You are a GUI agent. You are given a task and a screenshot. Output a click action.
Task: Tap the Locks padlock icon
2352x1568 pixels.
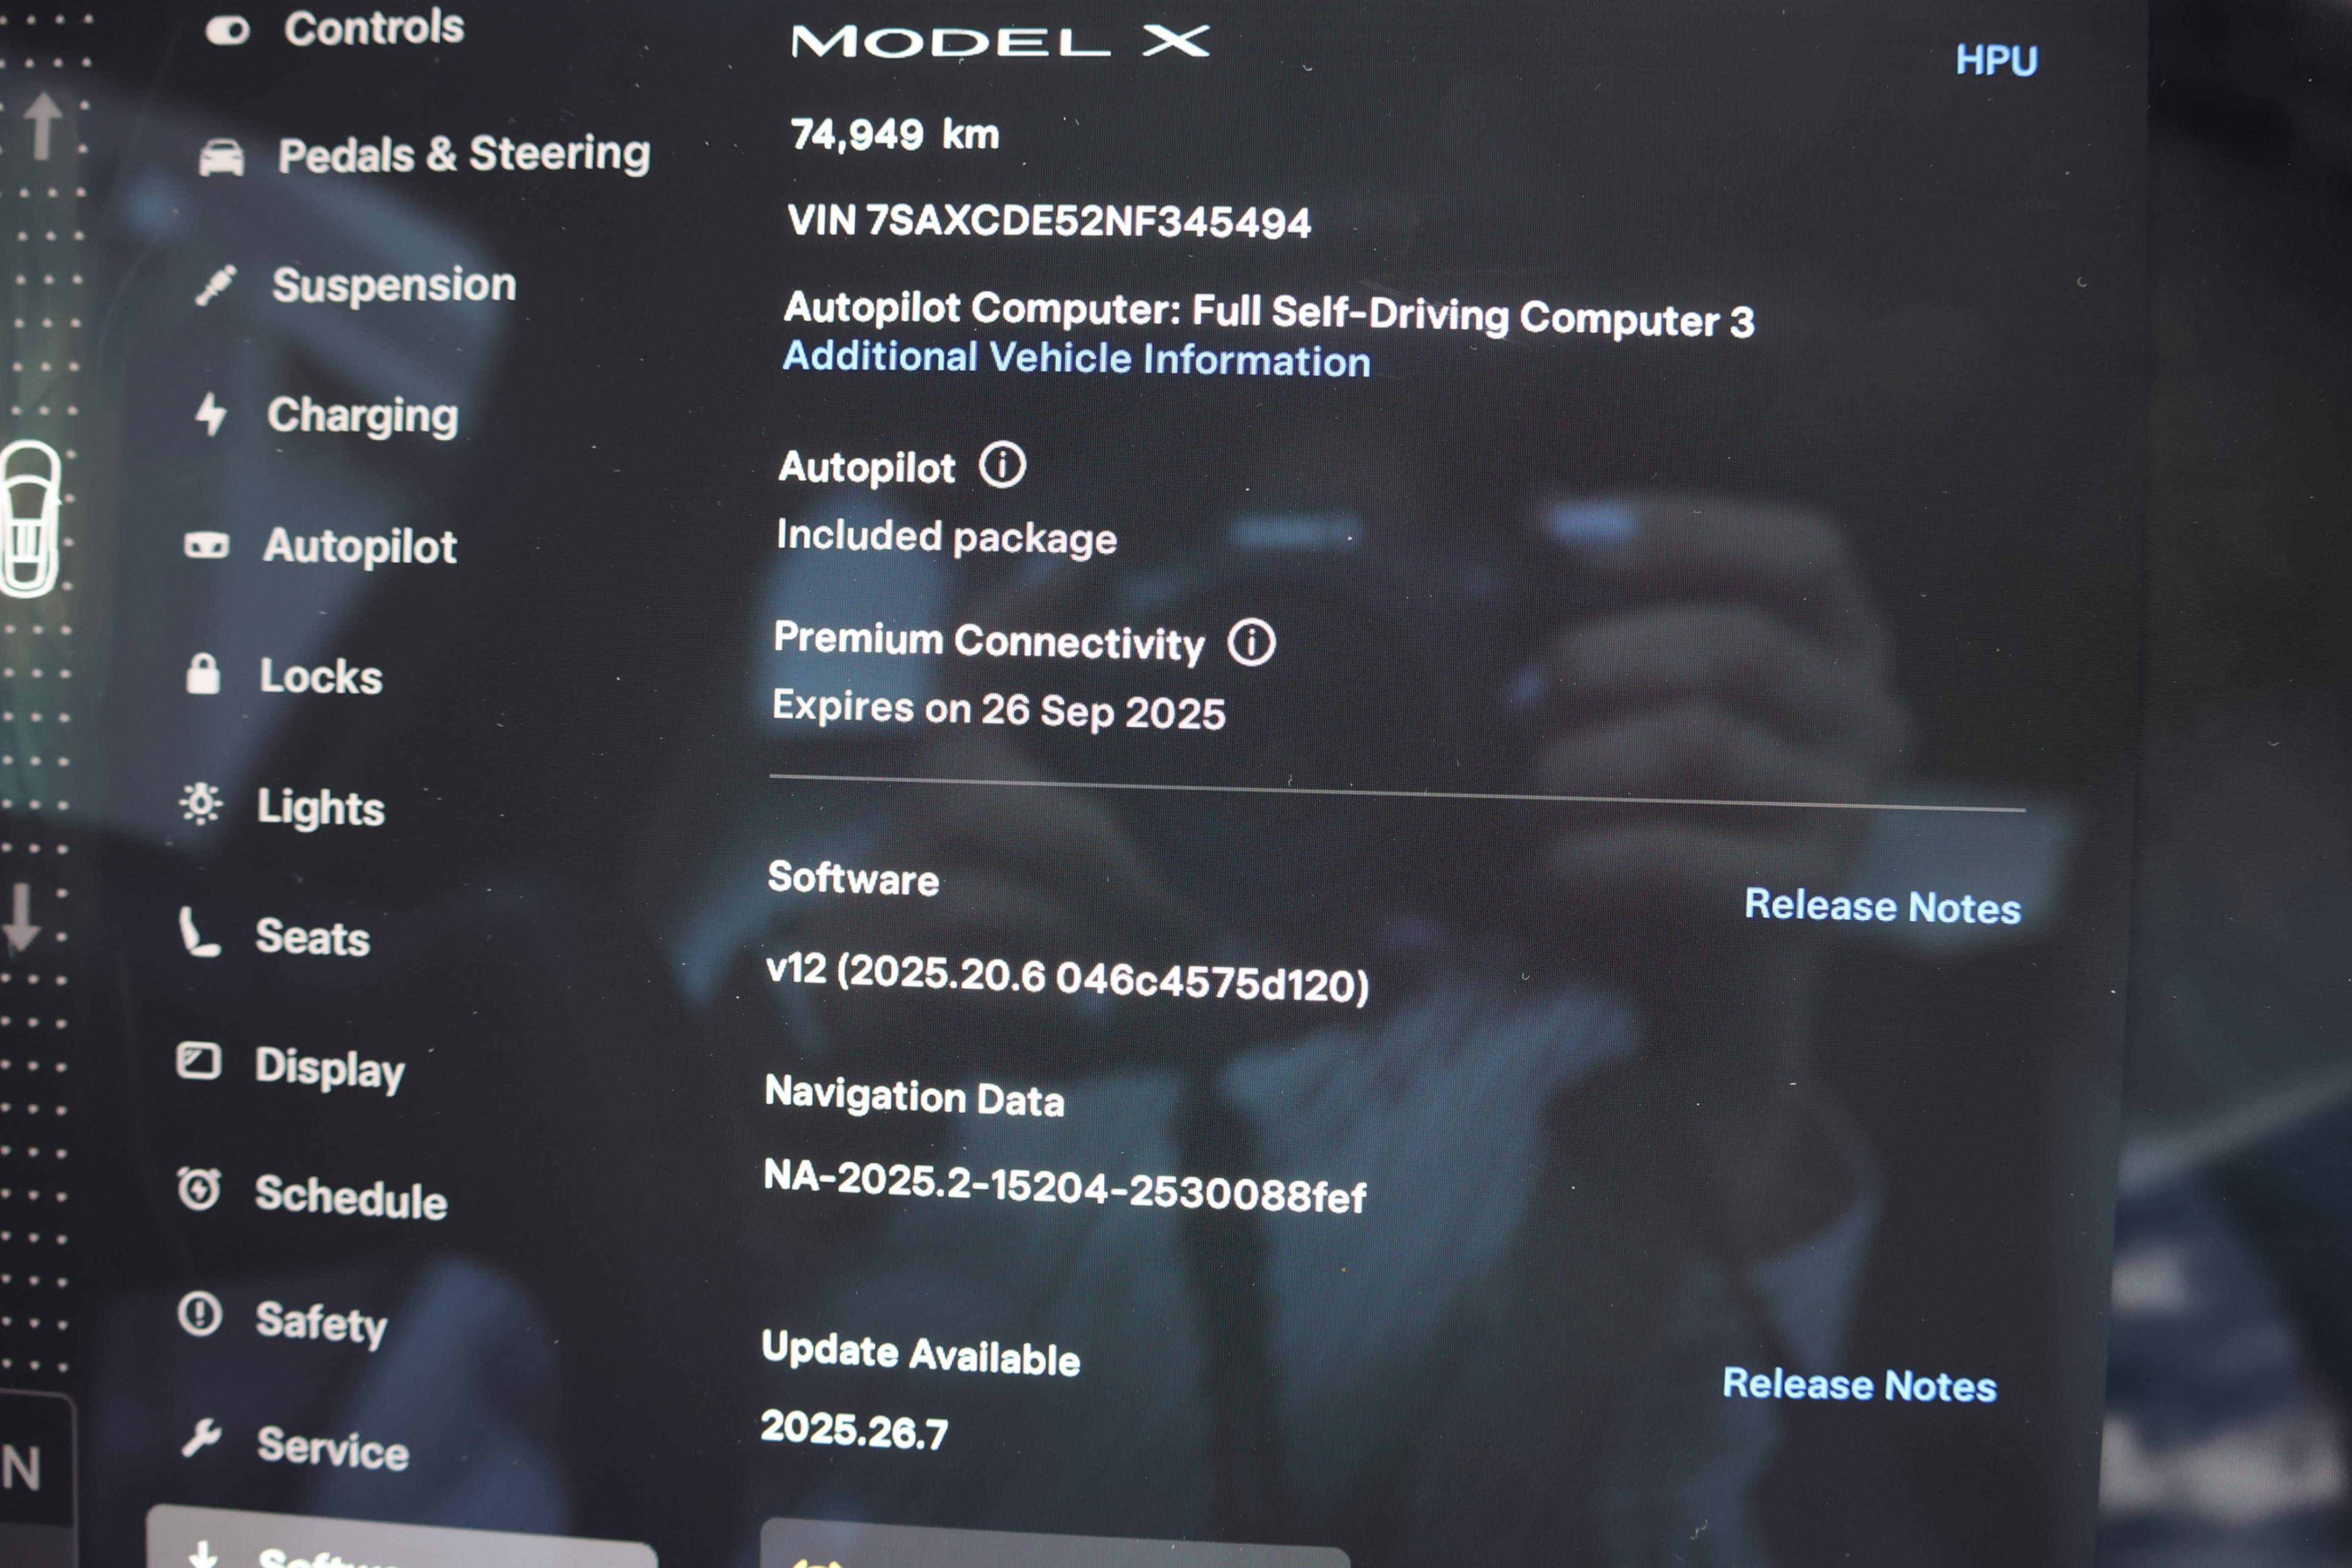pos(203,674)
